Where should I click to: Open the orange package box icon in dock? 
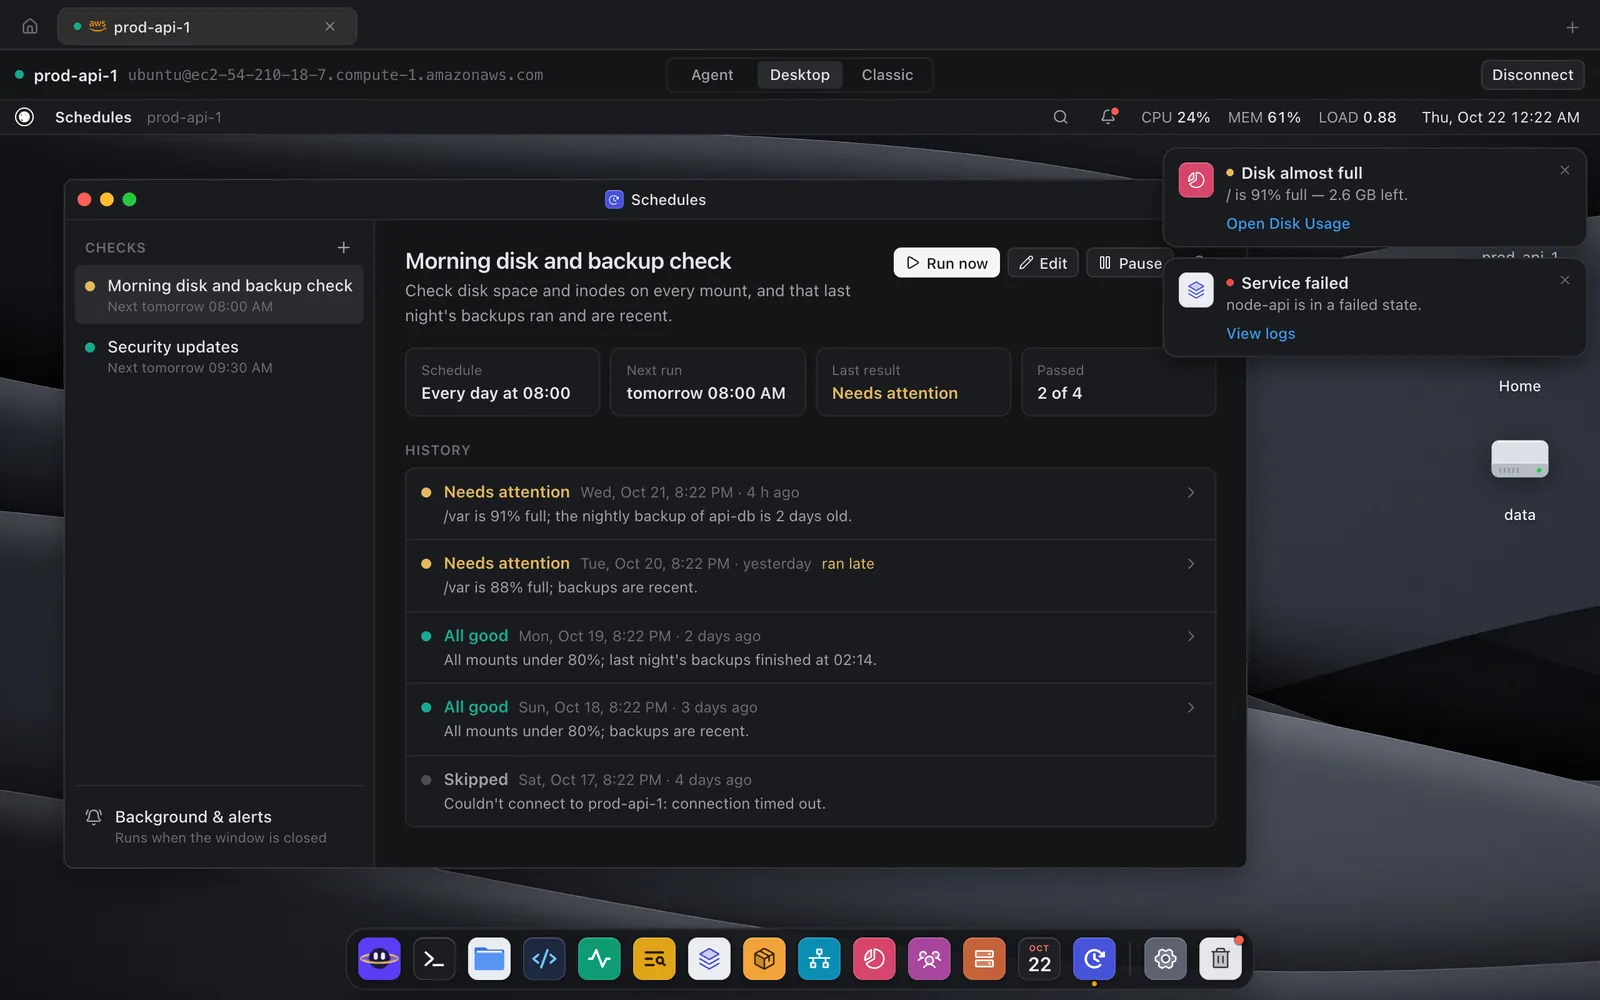(764, 959)
